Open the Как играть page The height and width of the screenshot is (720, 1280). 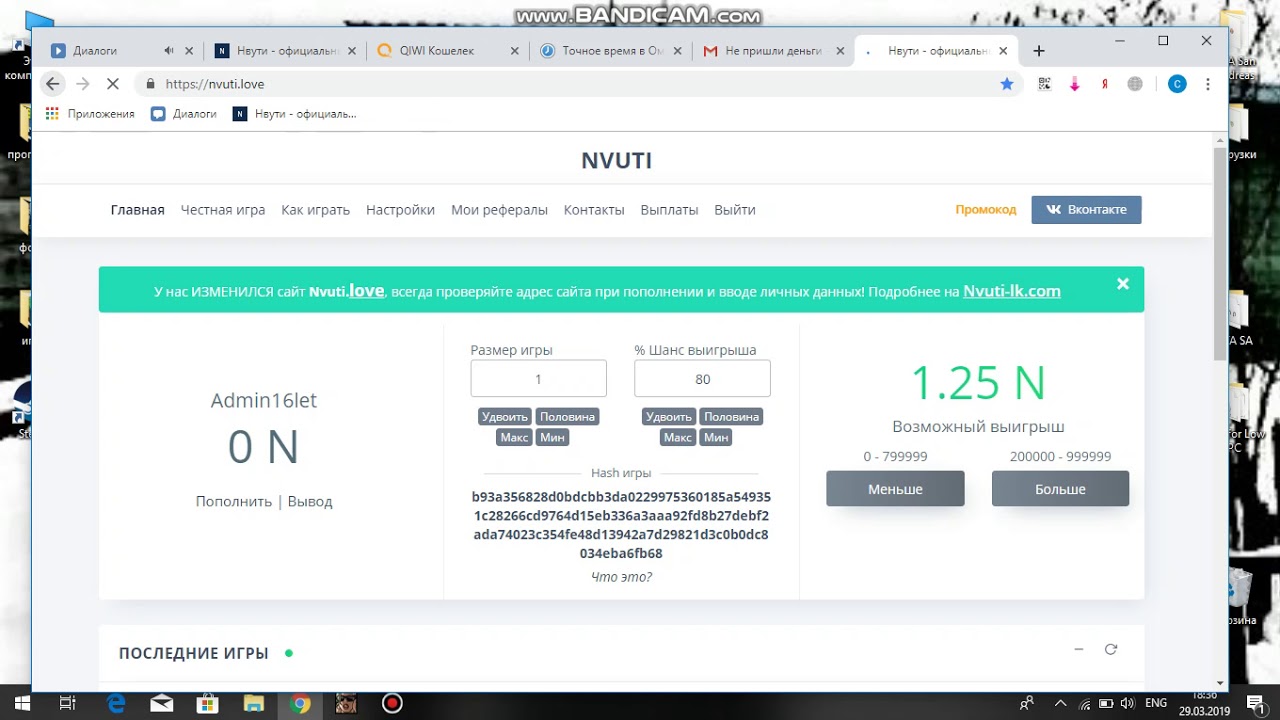(x=315, y=210)
